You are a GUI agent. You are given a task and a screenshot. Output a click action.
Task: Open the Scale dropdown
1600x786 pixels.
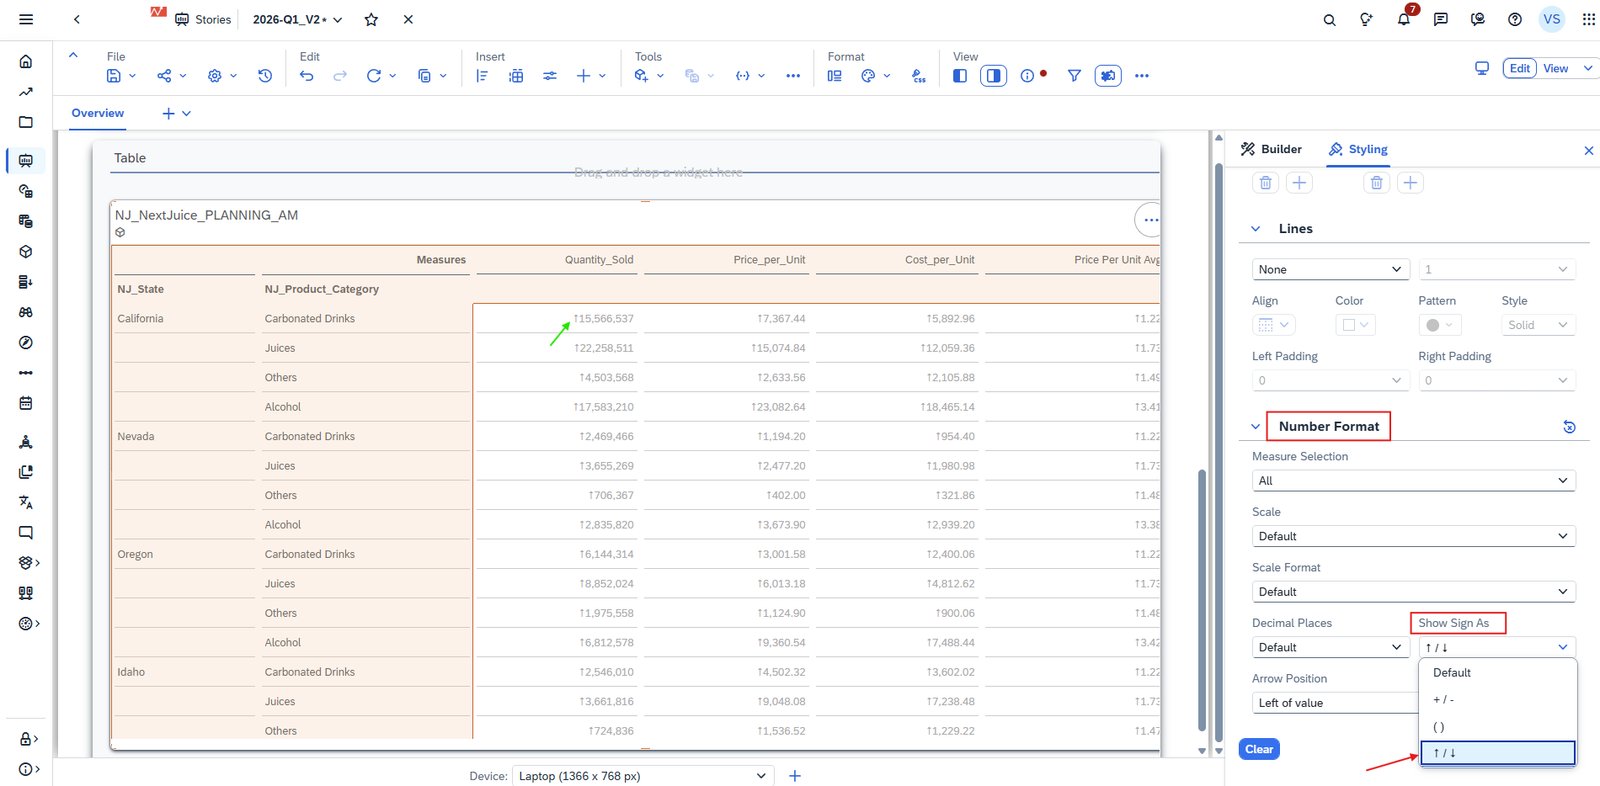pyautogui.click(x=1413, y=537)
